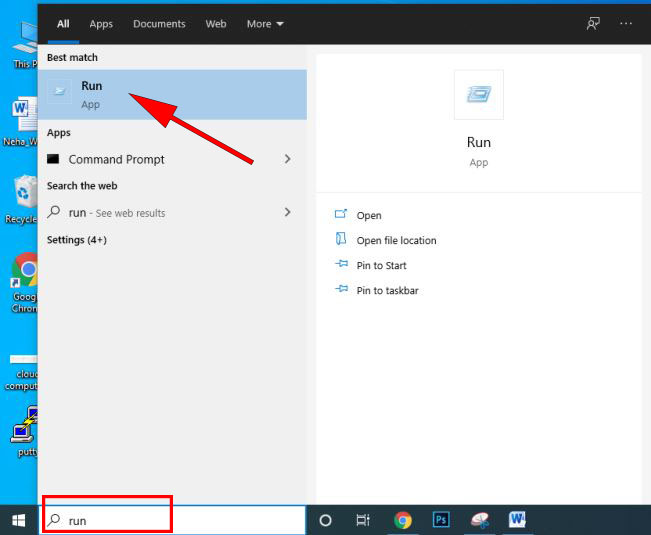Open Microsoft Word from the taskbar
This screenshot has height=535, width=651.
[517, 520]
